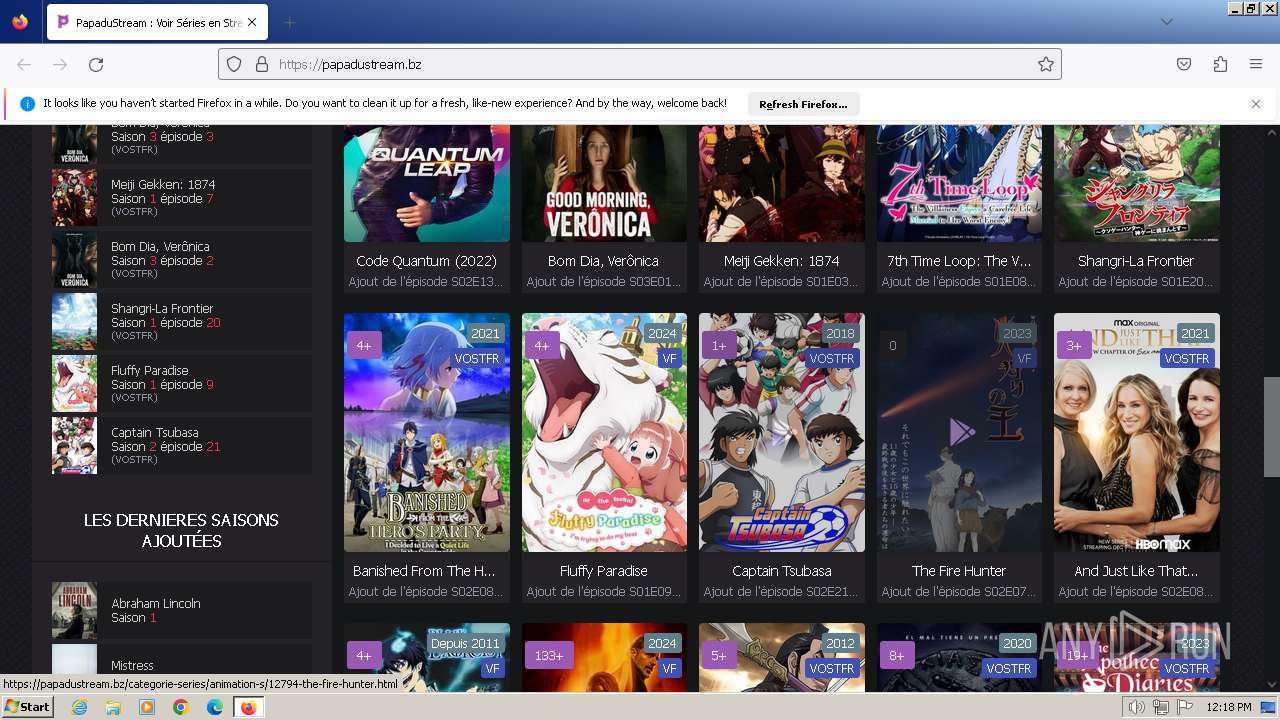The height and width of the screenshot is (720, 1280).
Task: Open the Fluffy Paradise poster thumbnail
Action: pyautogui.click(x=604, y=432)
